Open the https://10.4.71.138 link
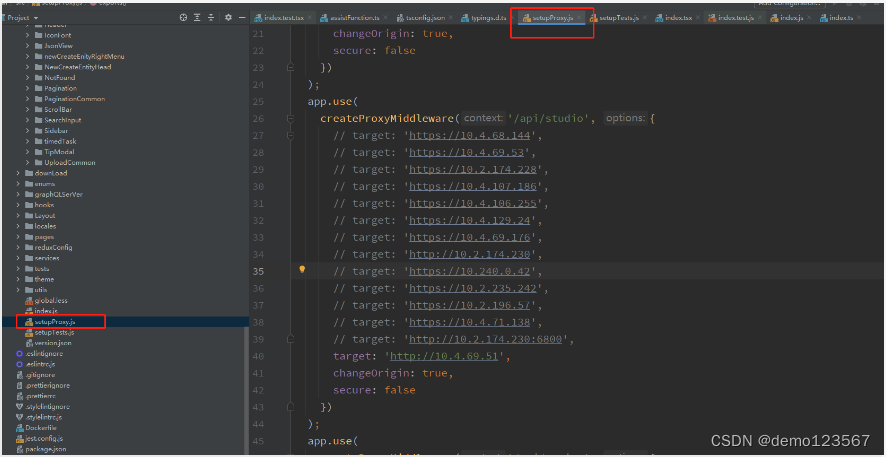The image size is (886, 457). 469,323
